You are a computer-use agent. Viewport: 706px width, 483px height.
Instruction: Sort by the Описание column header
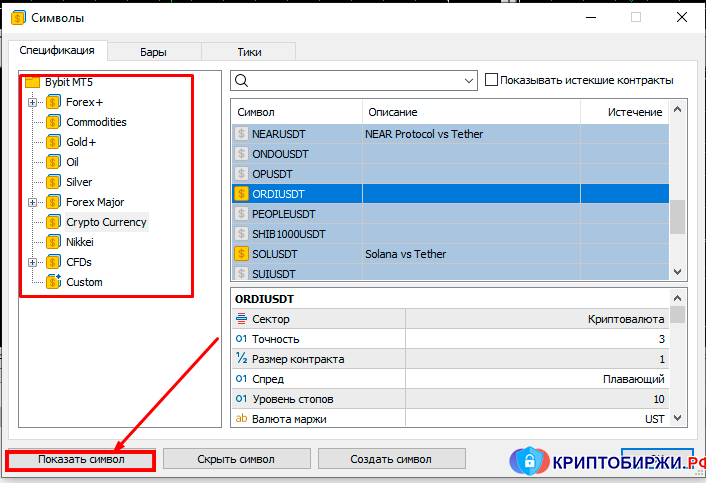tap(471, 112)
